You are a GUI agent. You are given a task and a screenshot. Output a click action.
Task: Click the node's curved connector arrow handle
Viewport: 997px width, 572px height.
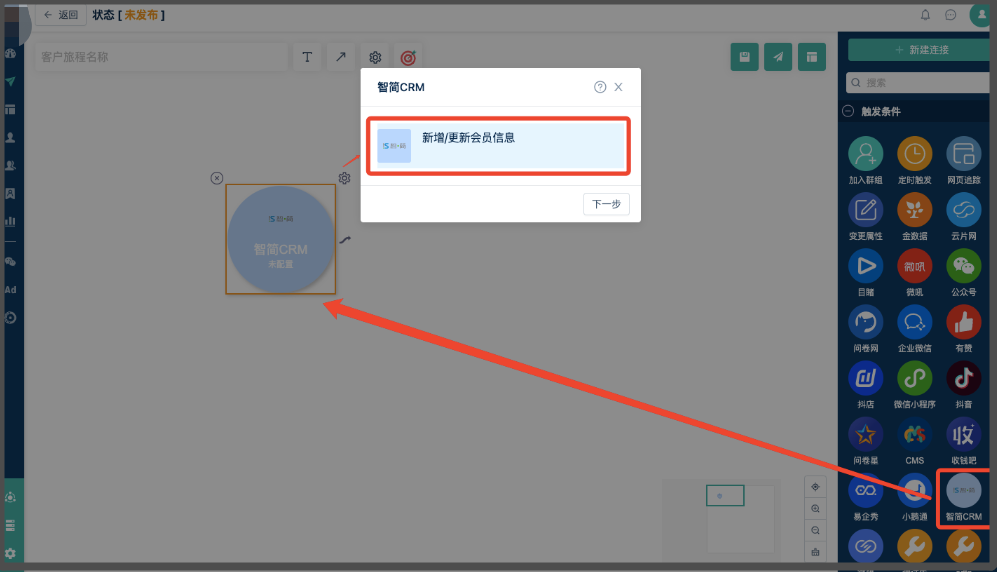345,240
